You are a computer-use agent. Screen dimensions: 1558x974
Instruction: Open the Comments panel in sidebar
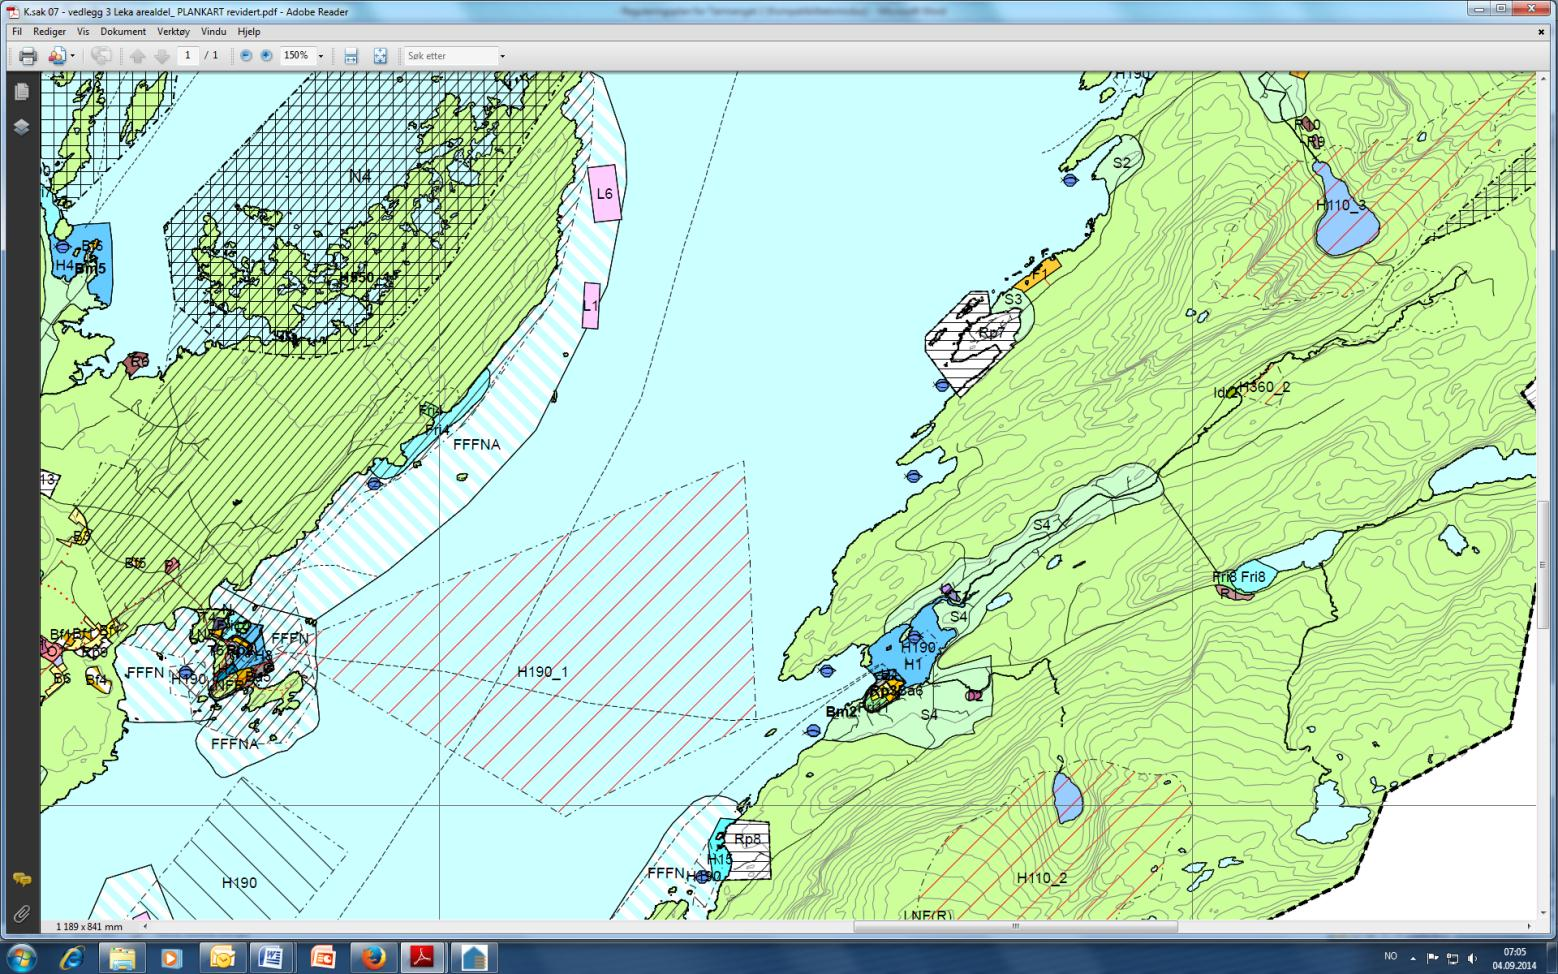point(21,879)
